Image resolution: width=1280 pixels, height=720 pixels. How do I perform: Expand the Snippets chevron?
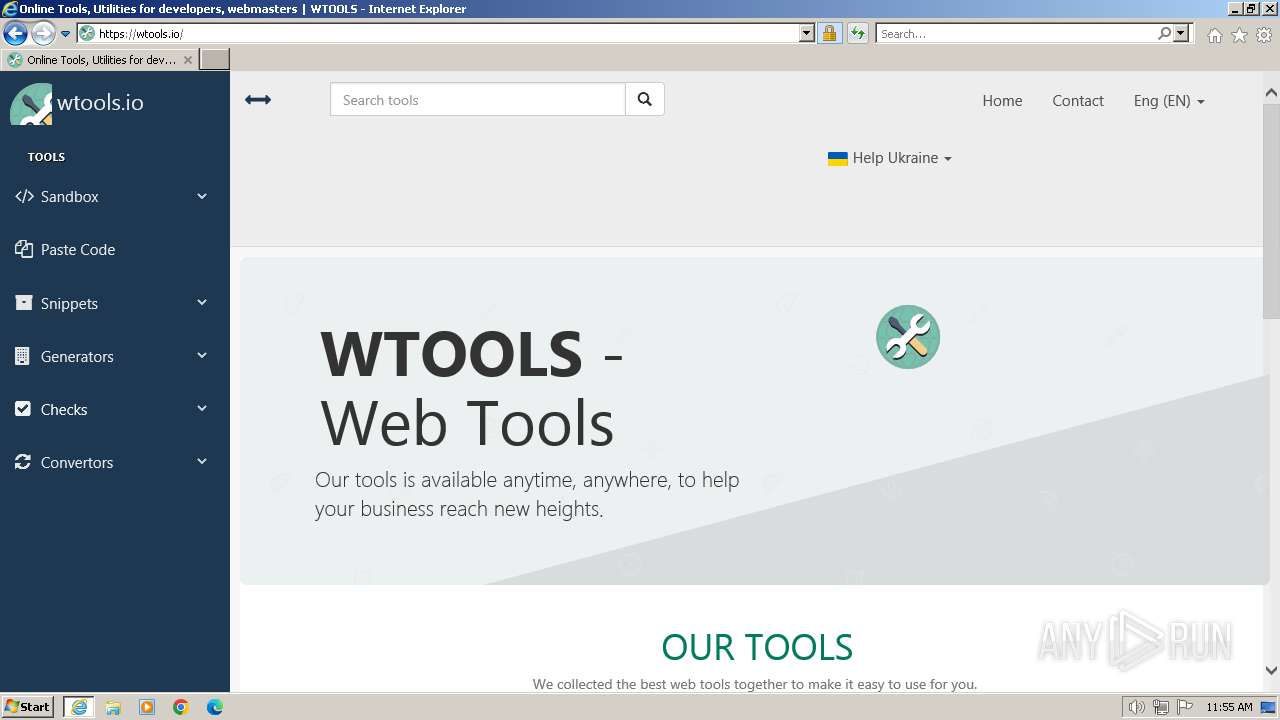click(x=202, y=302)
